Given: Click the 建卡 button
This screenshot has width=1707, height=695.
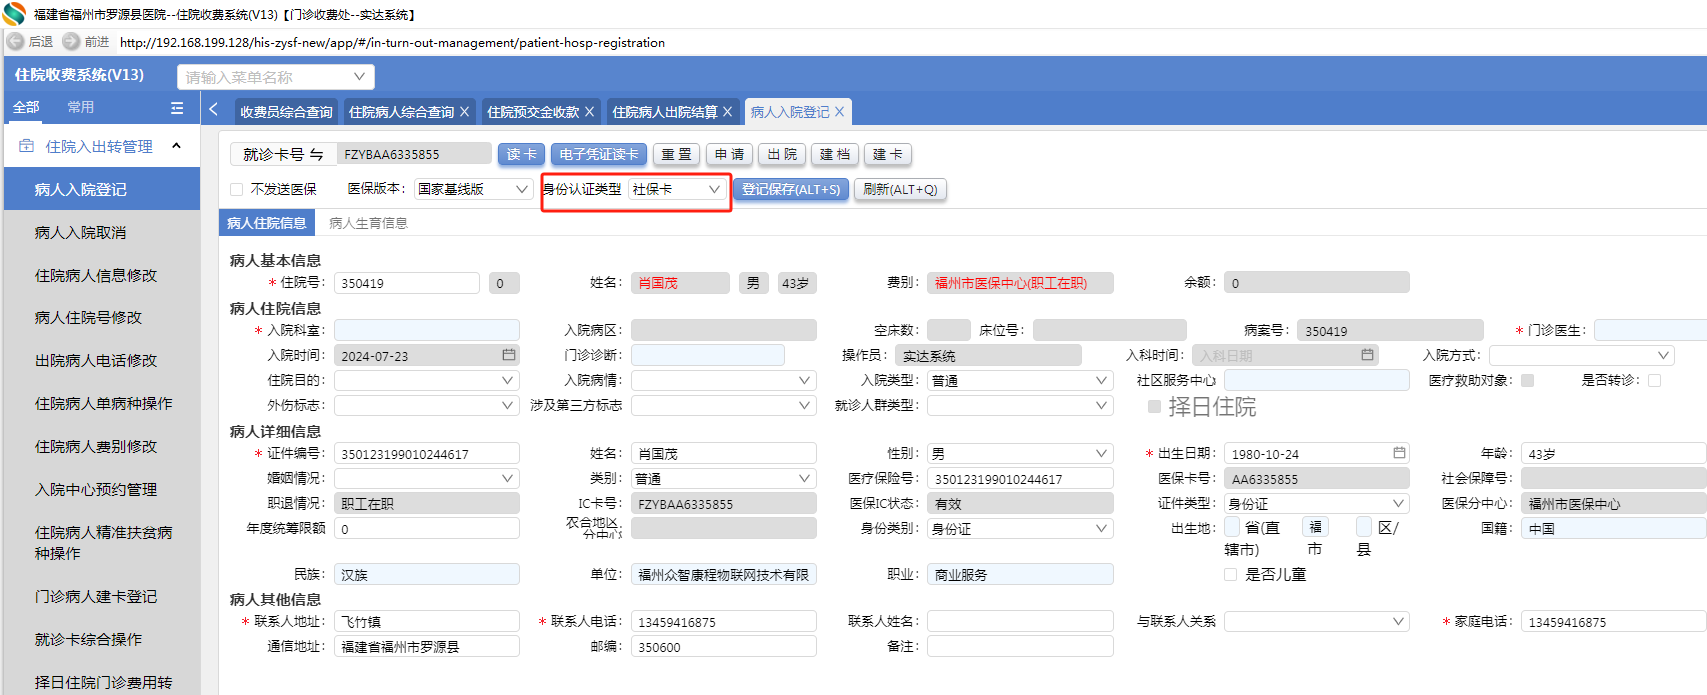Looking at the screenshot, I should [888, 154].
